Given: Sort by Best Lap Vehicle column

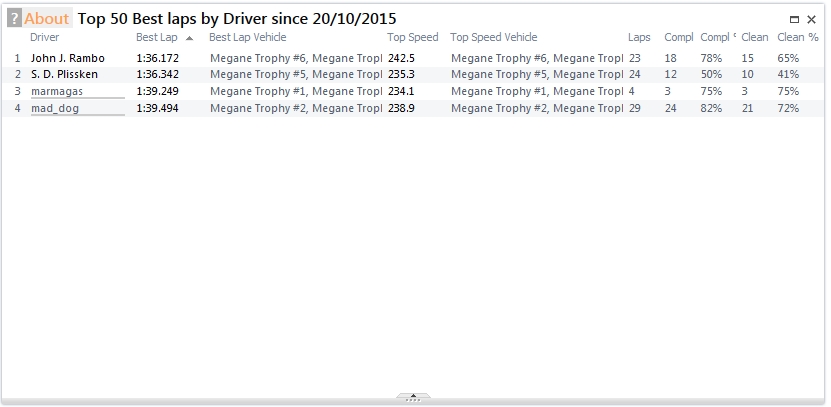Looking at the screenshot, I should [x=247, y=37].
